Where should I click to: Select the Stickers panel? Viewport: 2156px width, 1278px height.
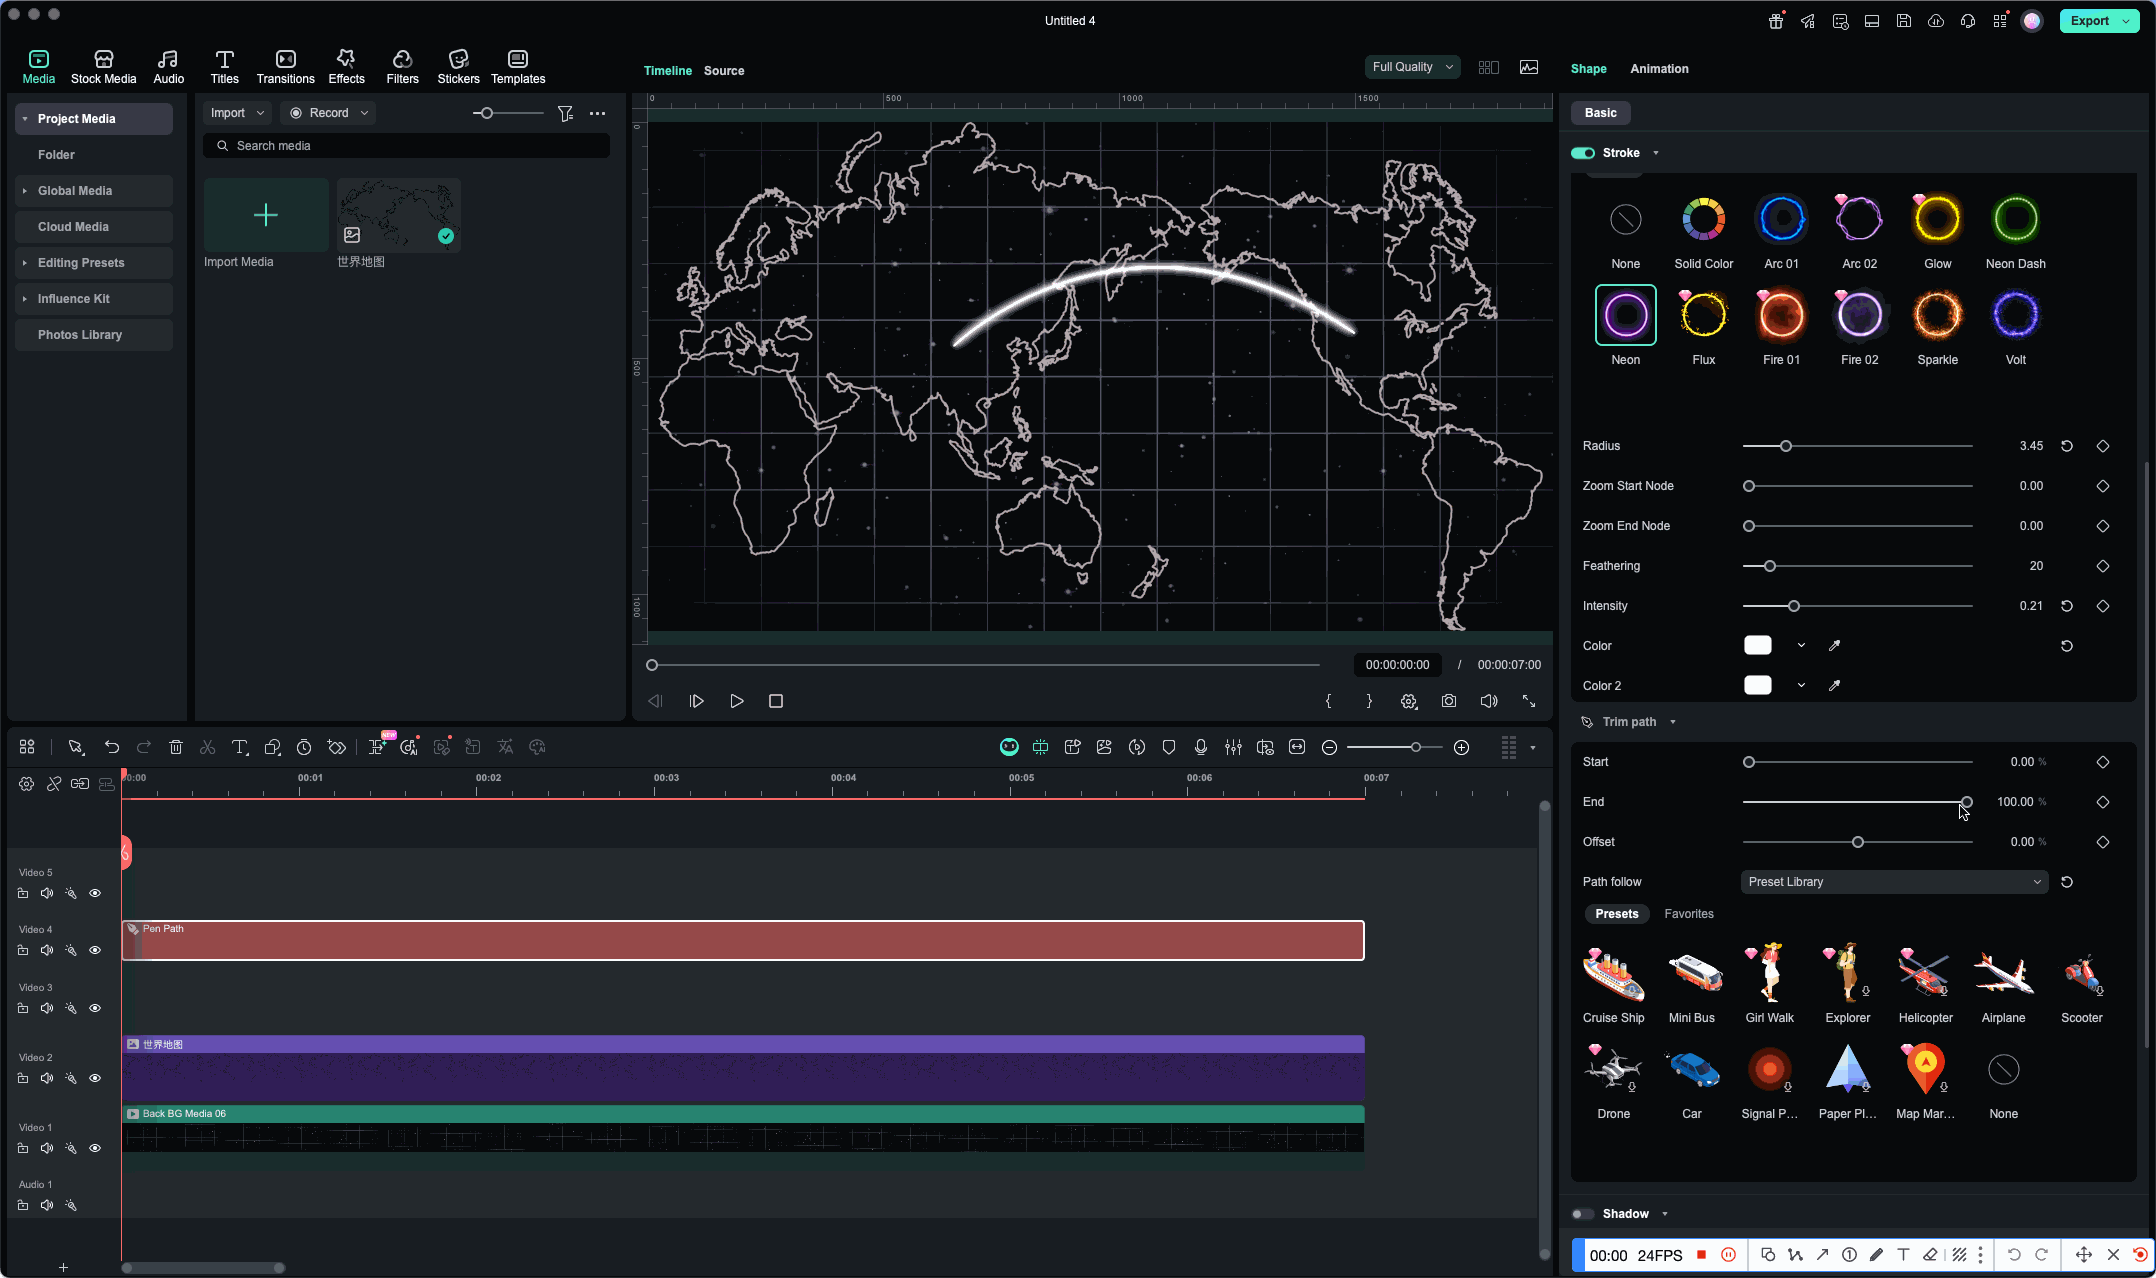(458, 66)
